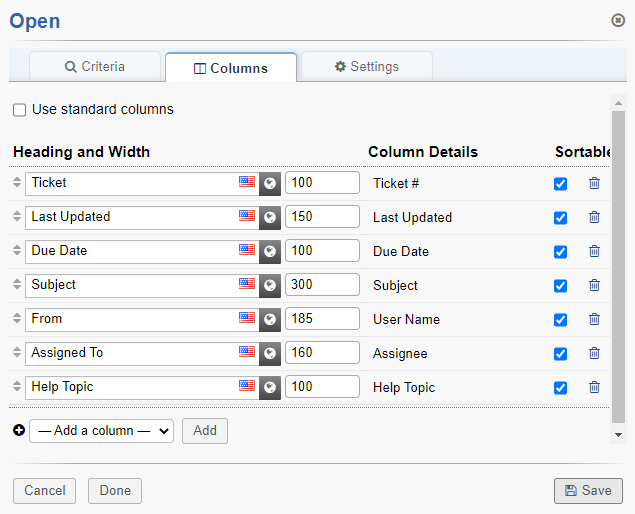This screenshot has width=635, height=514.
Task: Click the Cancel button
Action: 45,491
